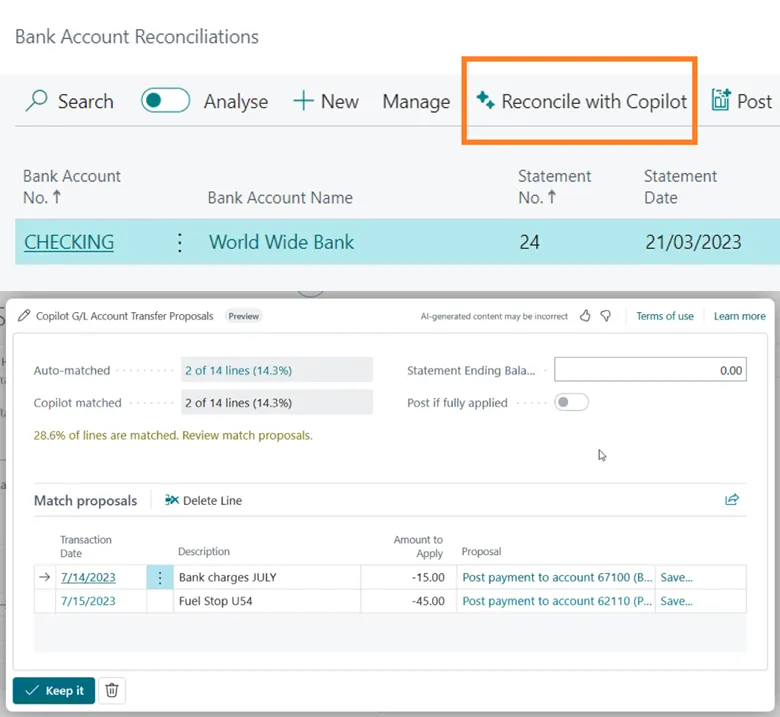Screen dimensions: 780x717
Task: Click the row selector arrow for 7/14/2023
Action: coord(44,577)
